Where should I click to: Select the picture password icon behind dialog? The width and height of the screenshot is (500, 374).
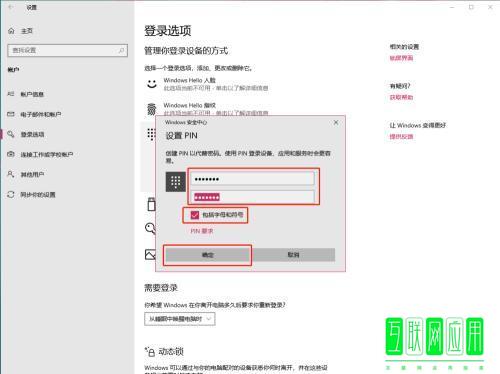(150, 254)
